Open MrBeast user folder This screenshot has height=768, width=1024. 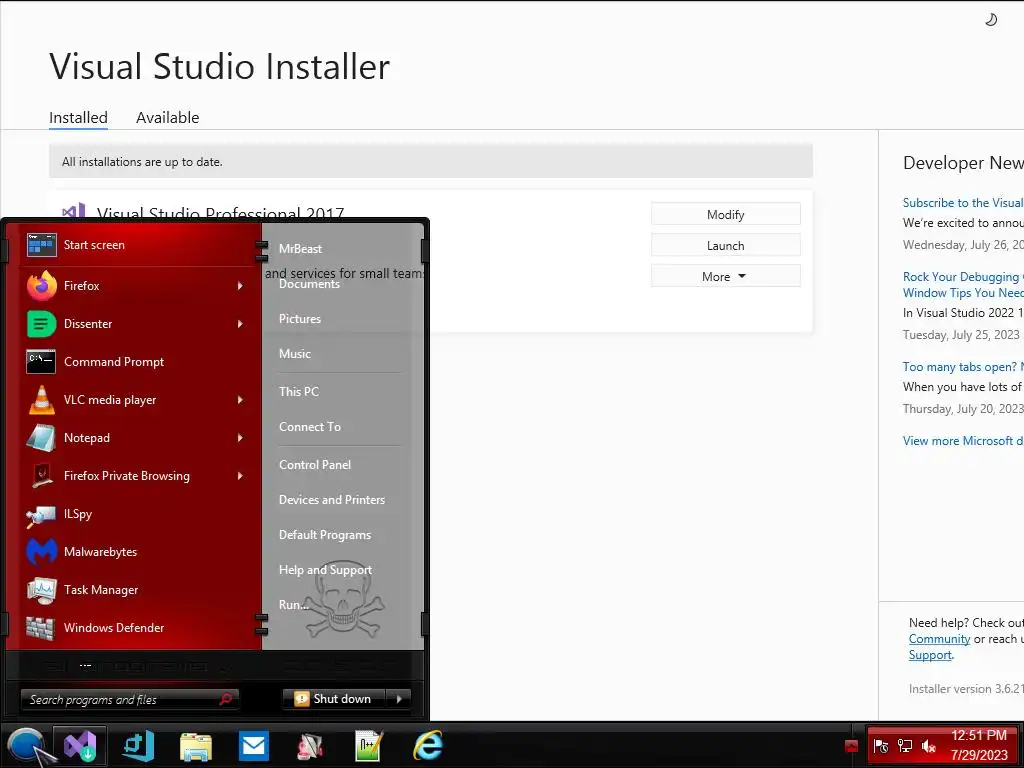(x=300, y=249)
